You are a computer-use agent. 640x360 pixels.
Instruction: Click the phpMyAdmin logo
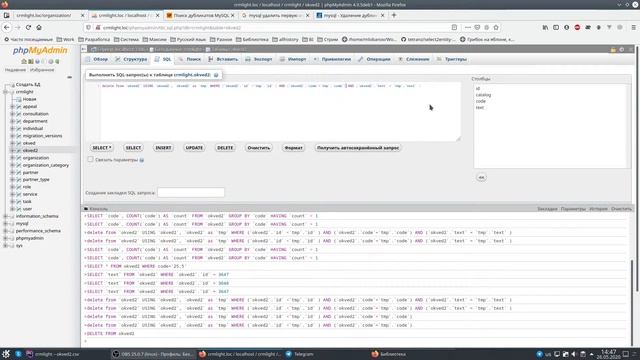point(40,51)
